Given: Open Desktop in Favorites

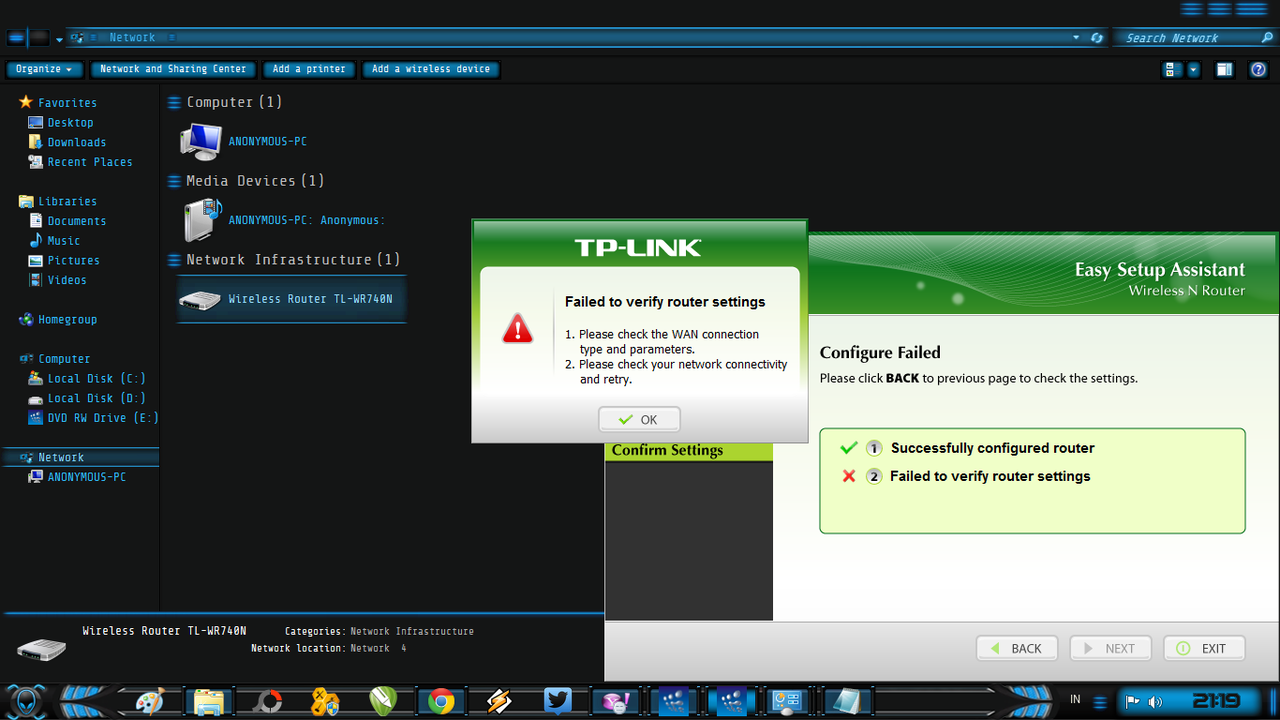Looking at the screenshot, I should tap(61, 123).
